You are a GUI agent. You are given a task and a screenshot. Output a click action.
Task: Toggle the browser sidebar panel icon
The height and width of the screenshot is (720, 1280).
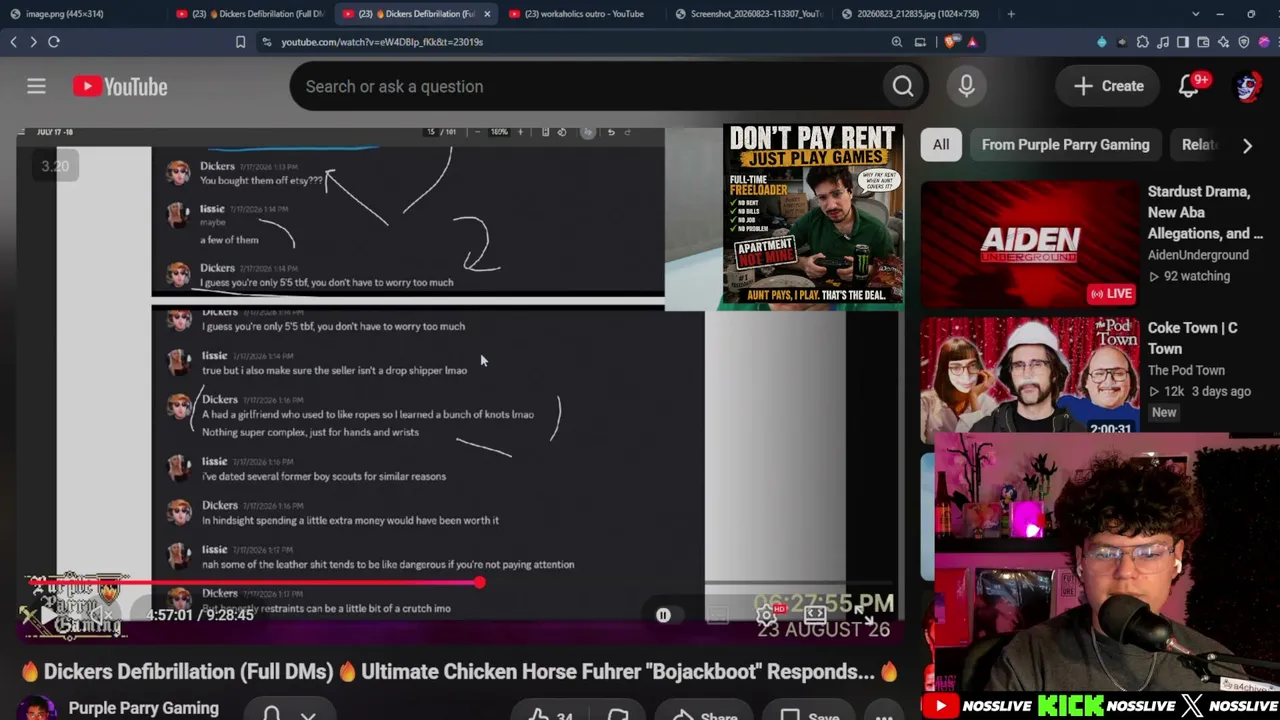pos(1183,42)
